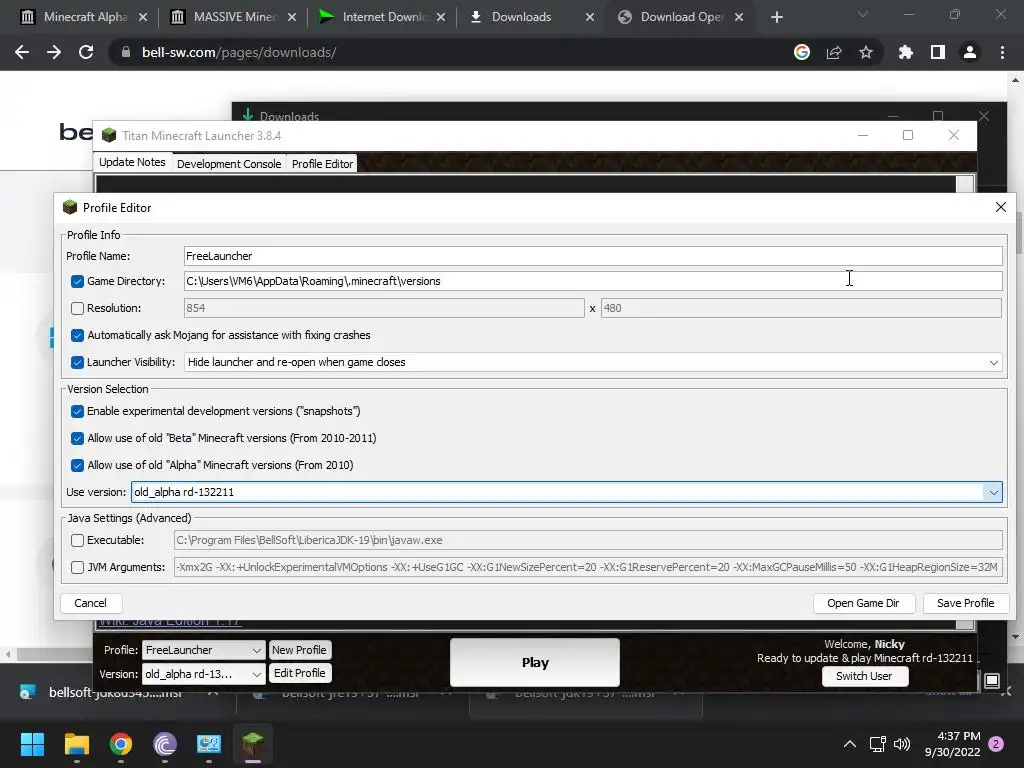Open Windows Start menu

[32, 744]
